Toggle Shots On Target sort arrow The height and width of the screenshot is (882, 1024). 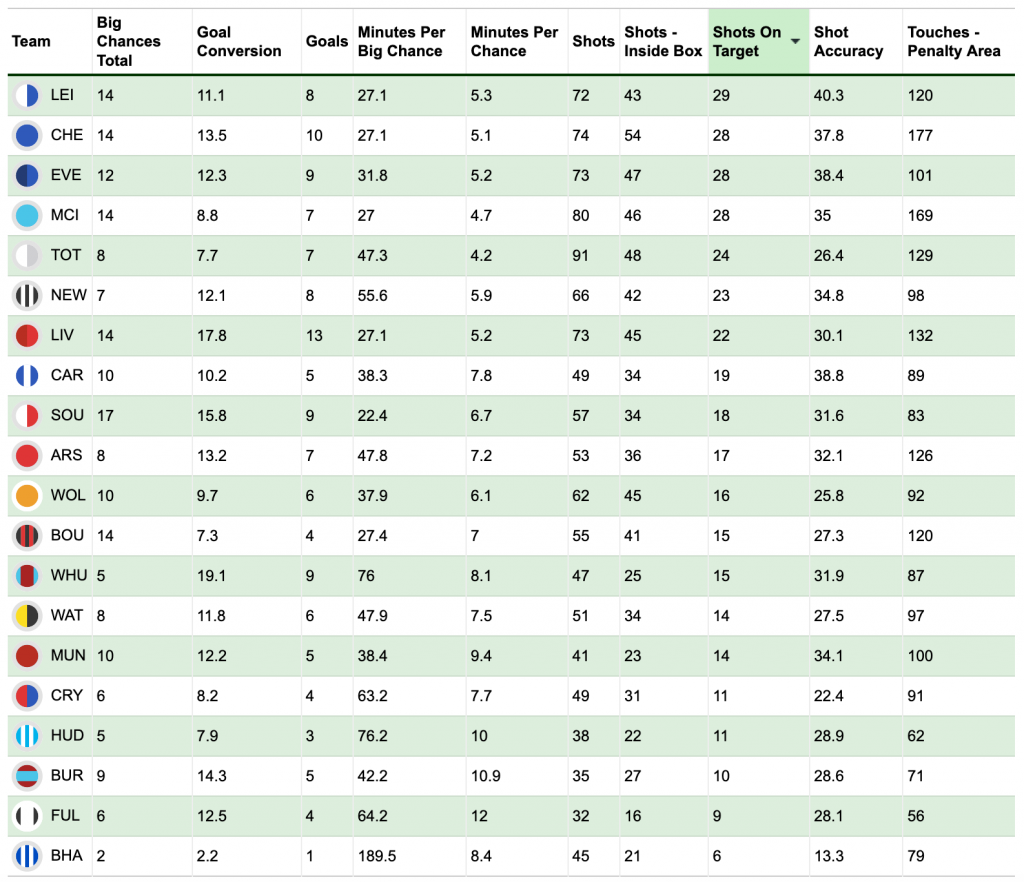(795, 41)
